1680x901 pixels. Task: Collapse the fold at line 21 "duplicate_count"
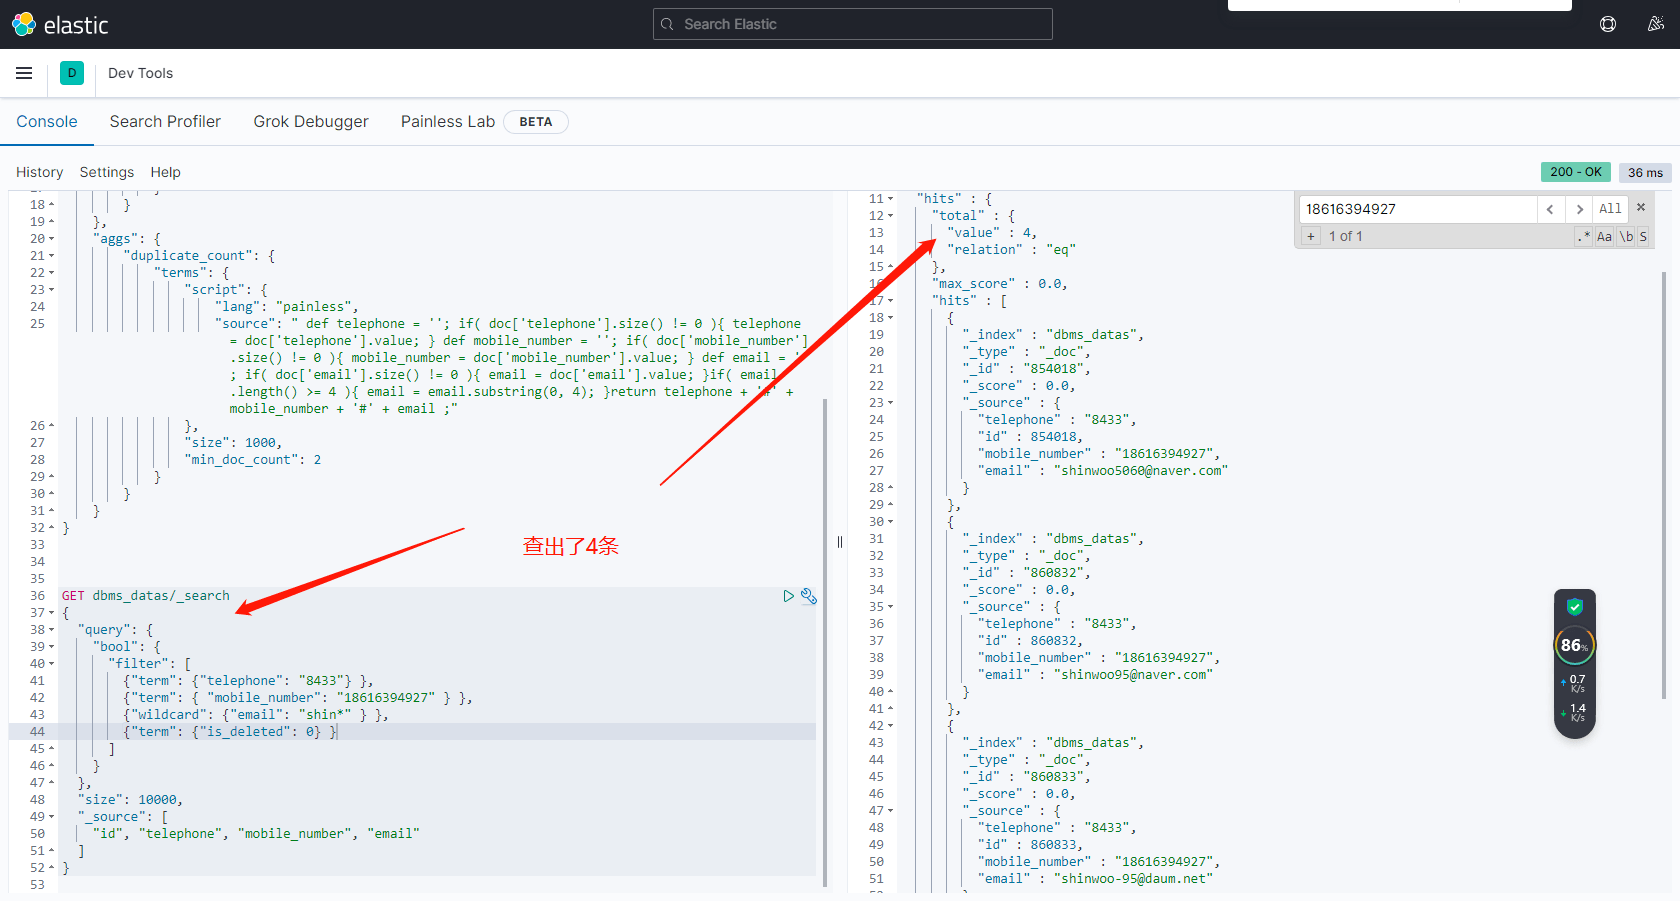click(x=52, y=256)
